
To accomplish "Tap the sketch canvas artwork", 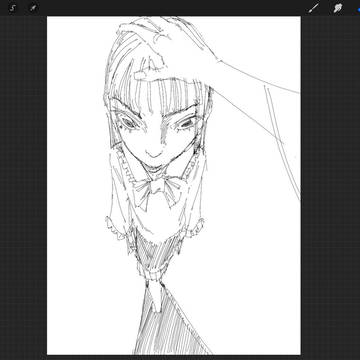I will 174,186.
